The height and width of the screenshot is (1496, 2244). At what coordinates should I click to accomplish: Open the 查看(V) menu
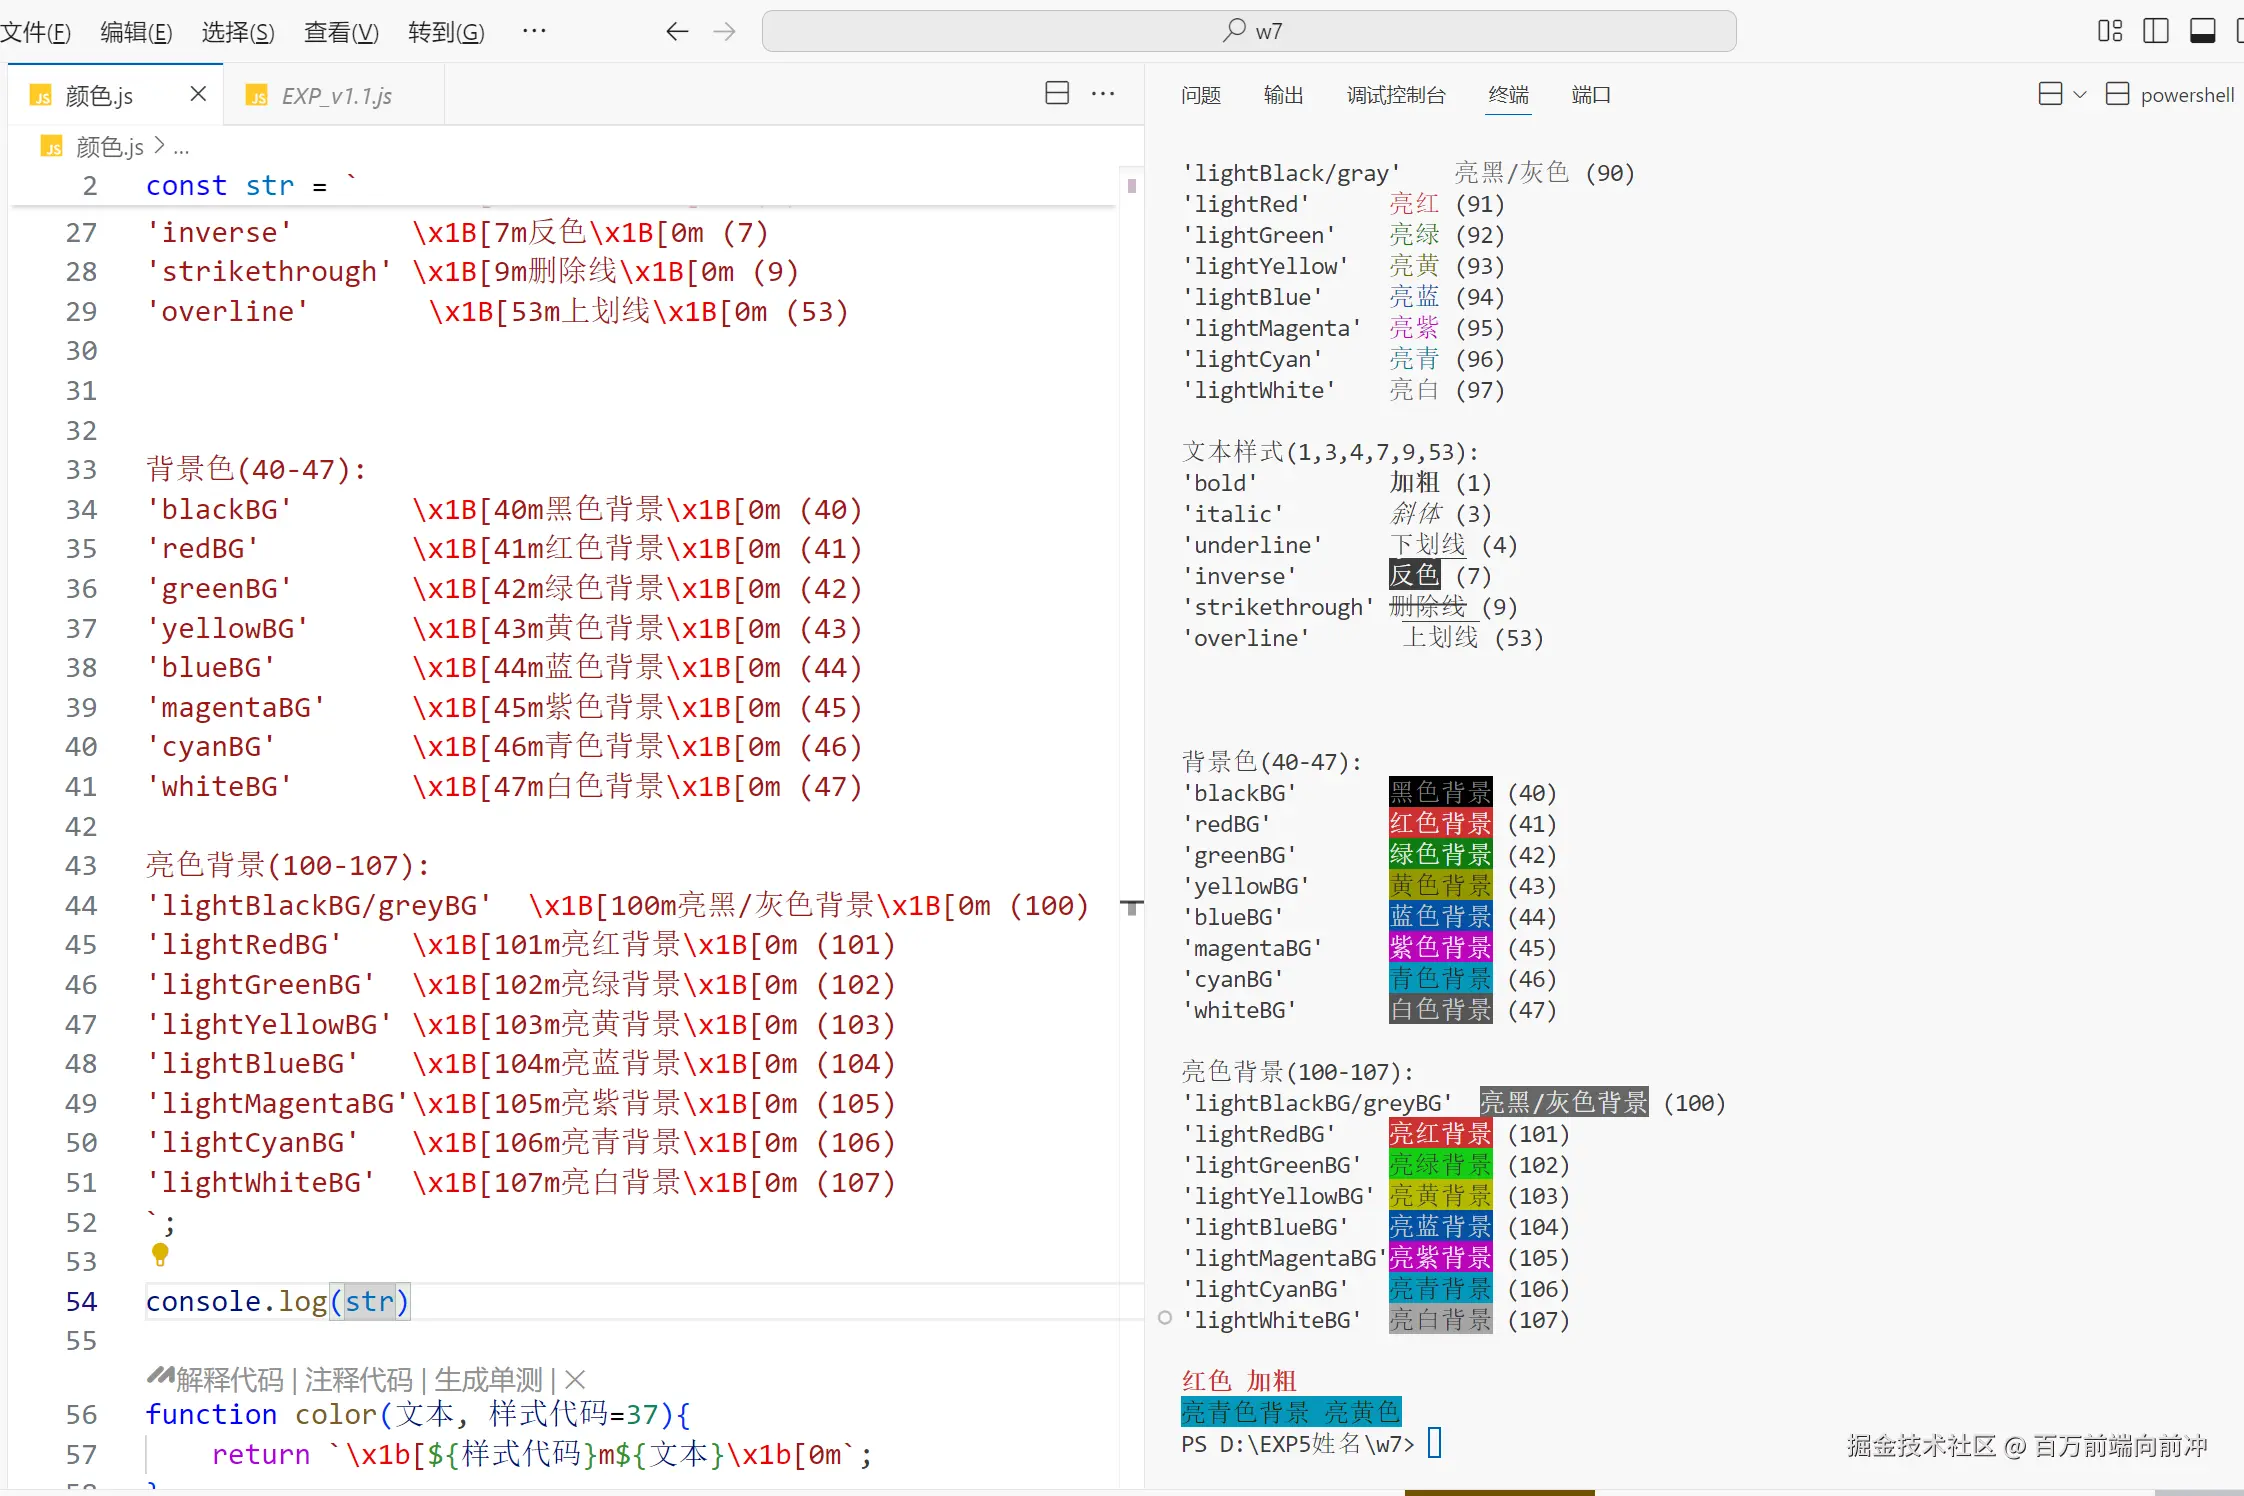[341, 33]
